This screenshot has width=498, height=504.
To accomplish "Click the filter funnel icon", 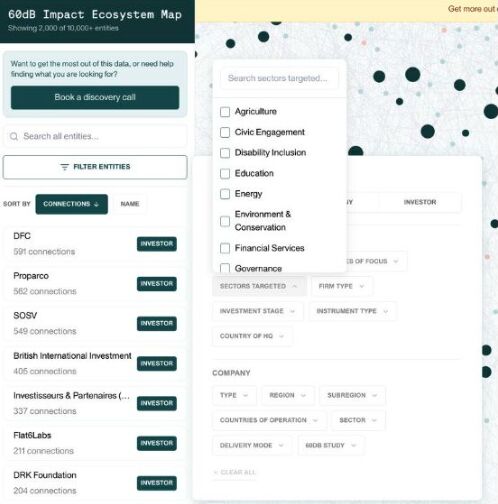I will coord(64,167).
